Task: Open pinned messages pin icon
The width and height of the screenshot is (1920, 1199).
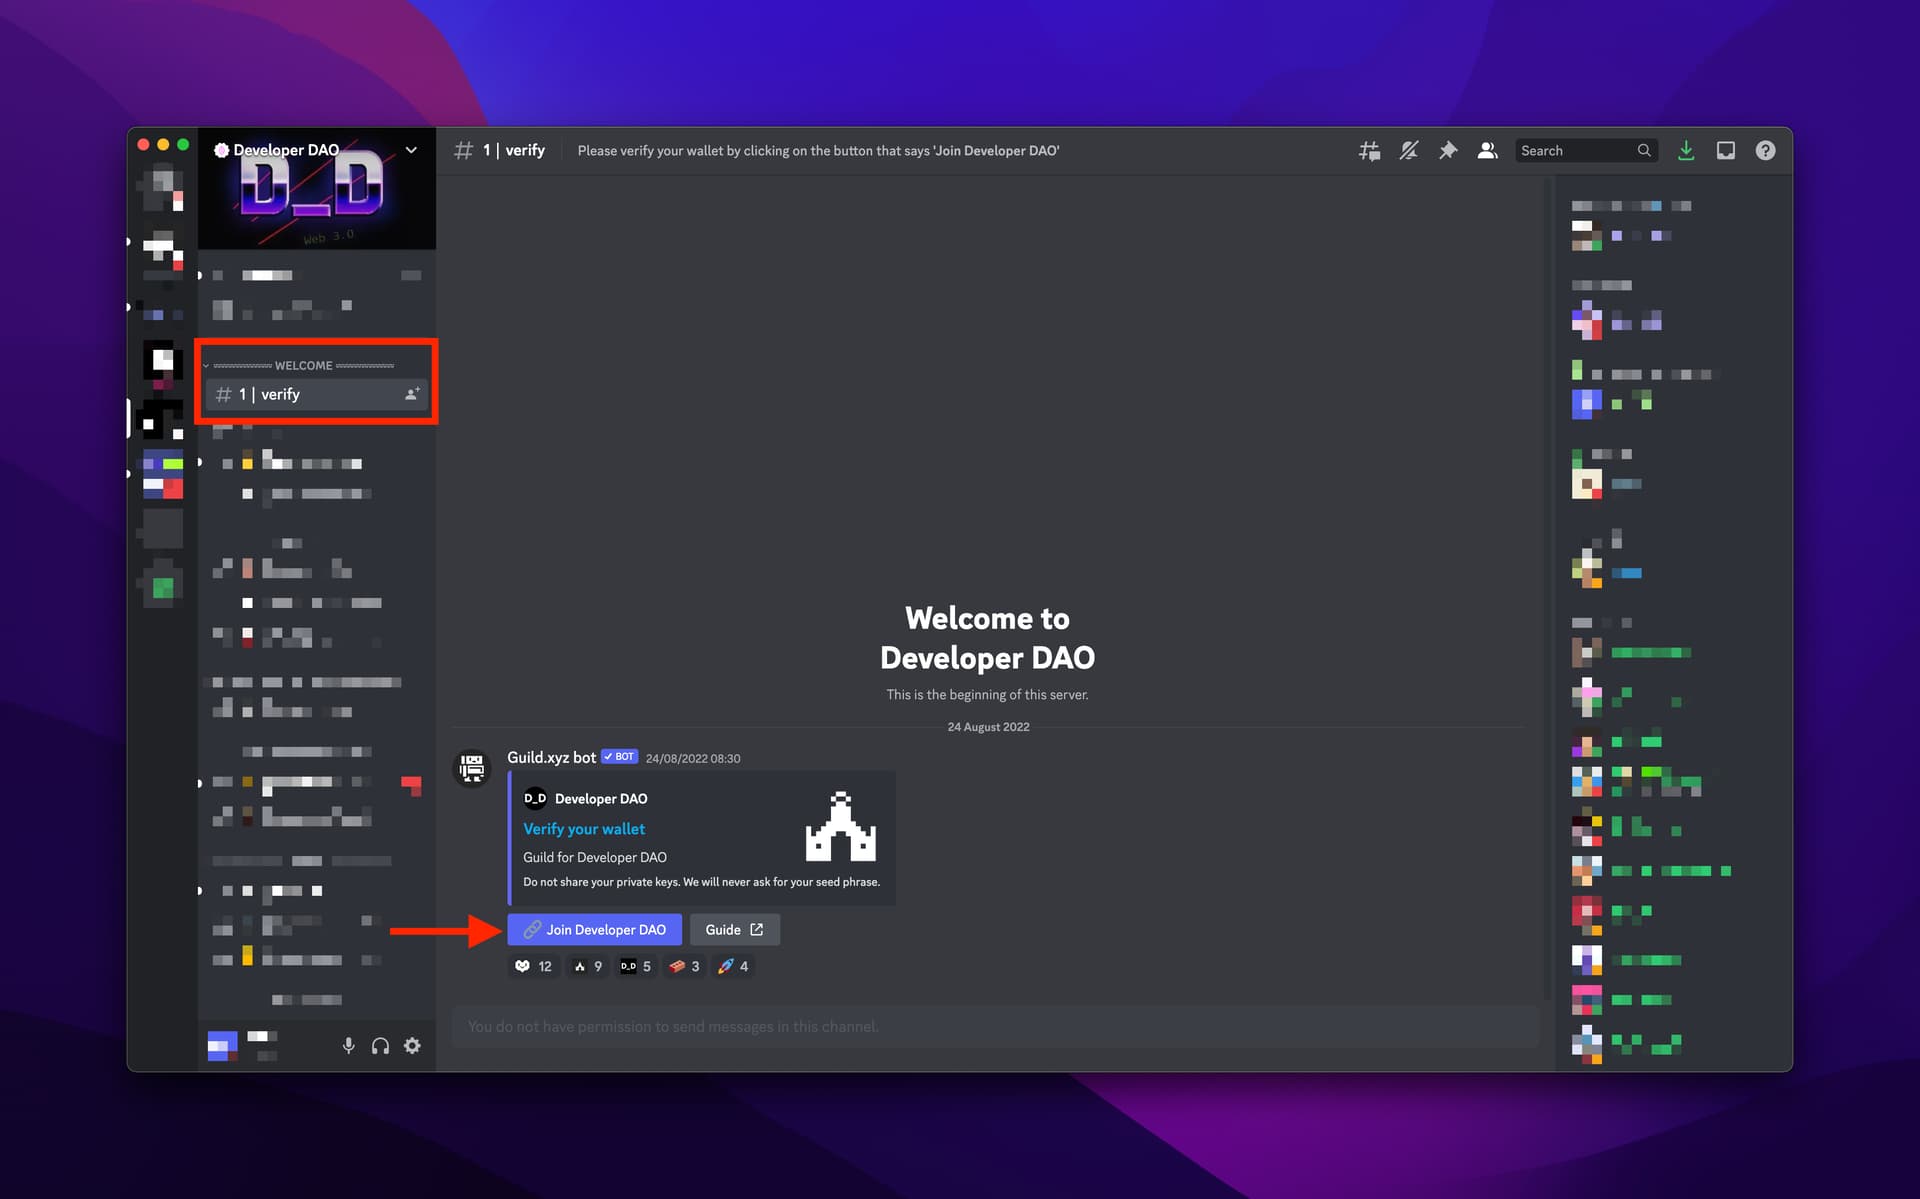Action: coord(1448,151)
